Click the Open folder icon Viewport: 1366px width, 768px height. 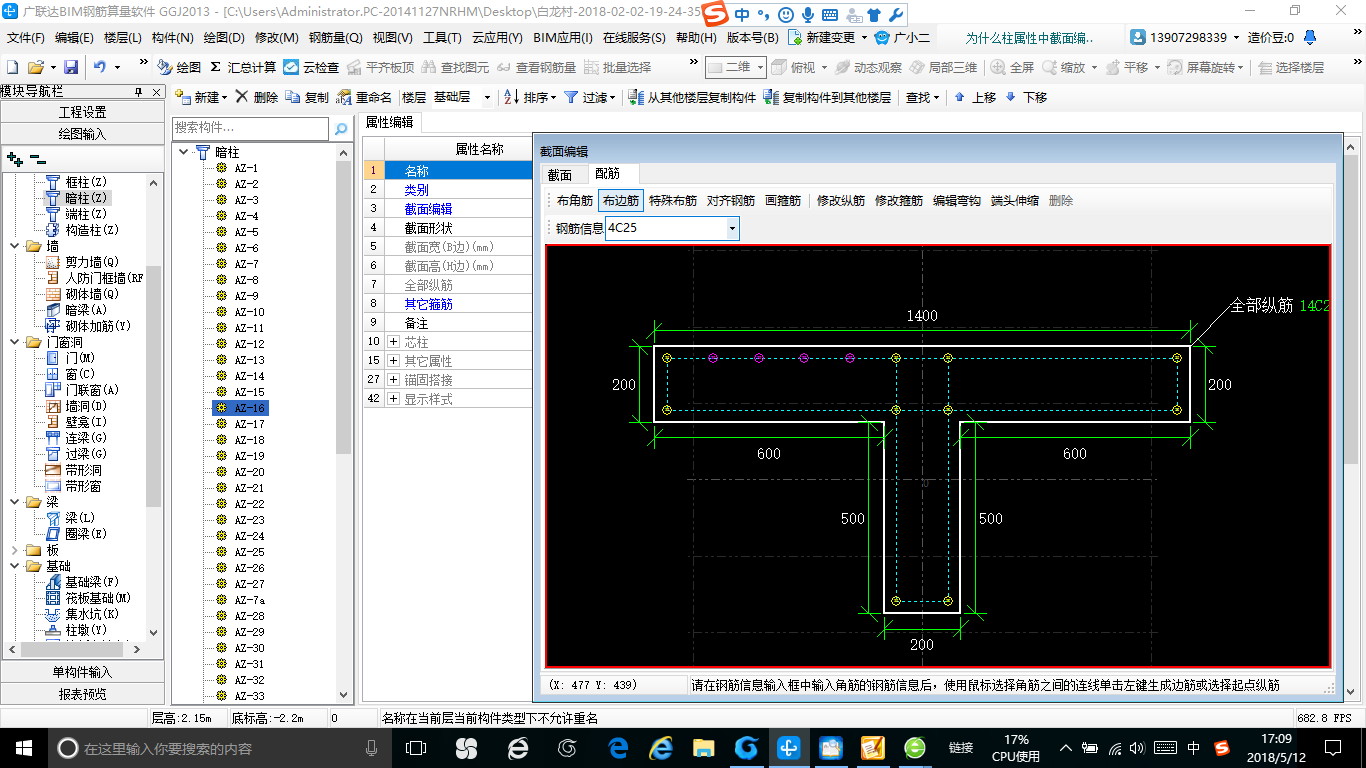[35, 67]
